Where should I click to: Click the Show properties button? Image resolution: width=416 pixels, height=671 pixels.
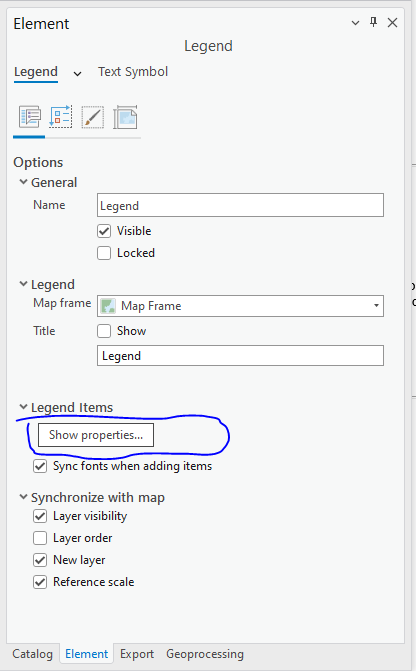96,435
